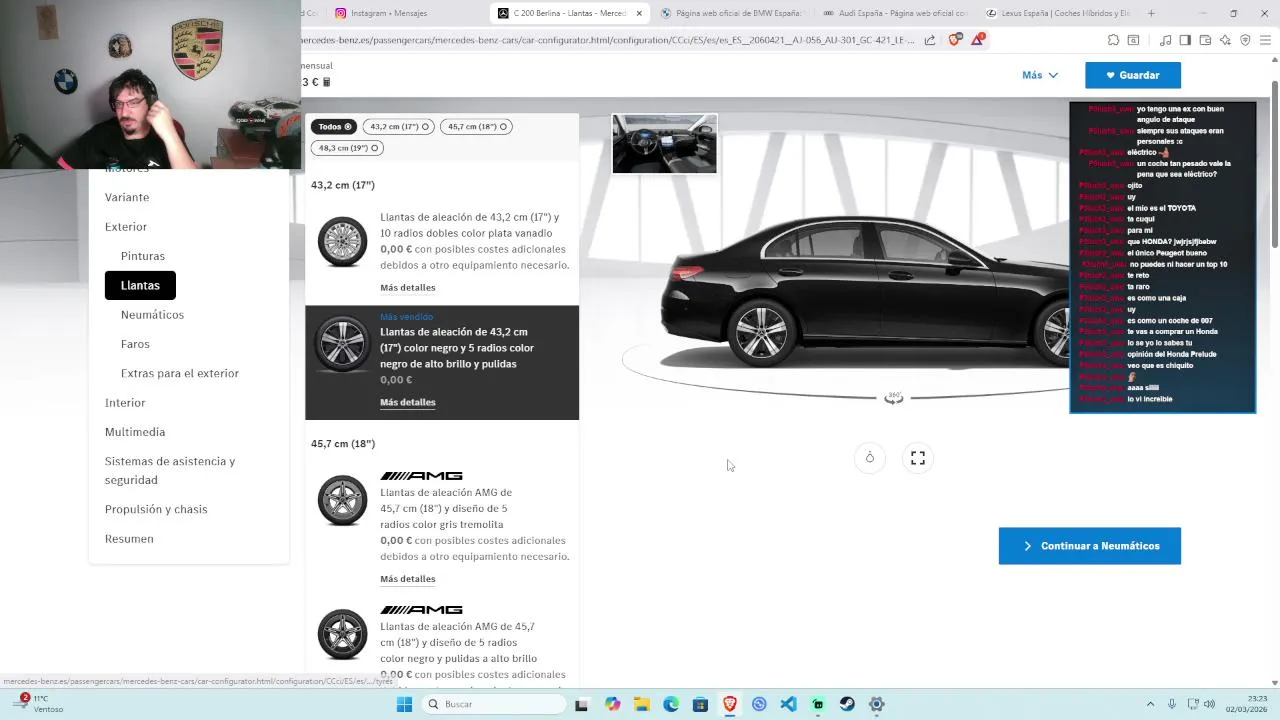Viewport: 1280px width, 720px height.
Task: Toggle the browser sidebar panel icon
Action: 1185,40
